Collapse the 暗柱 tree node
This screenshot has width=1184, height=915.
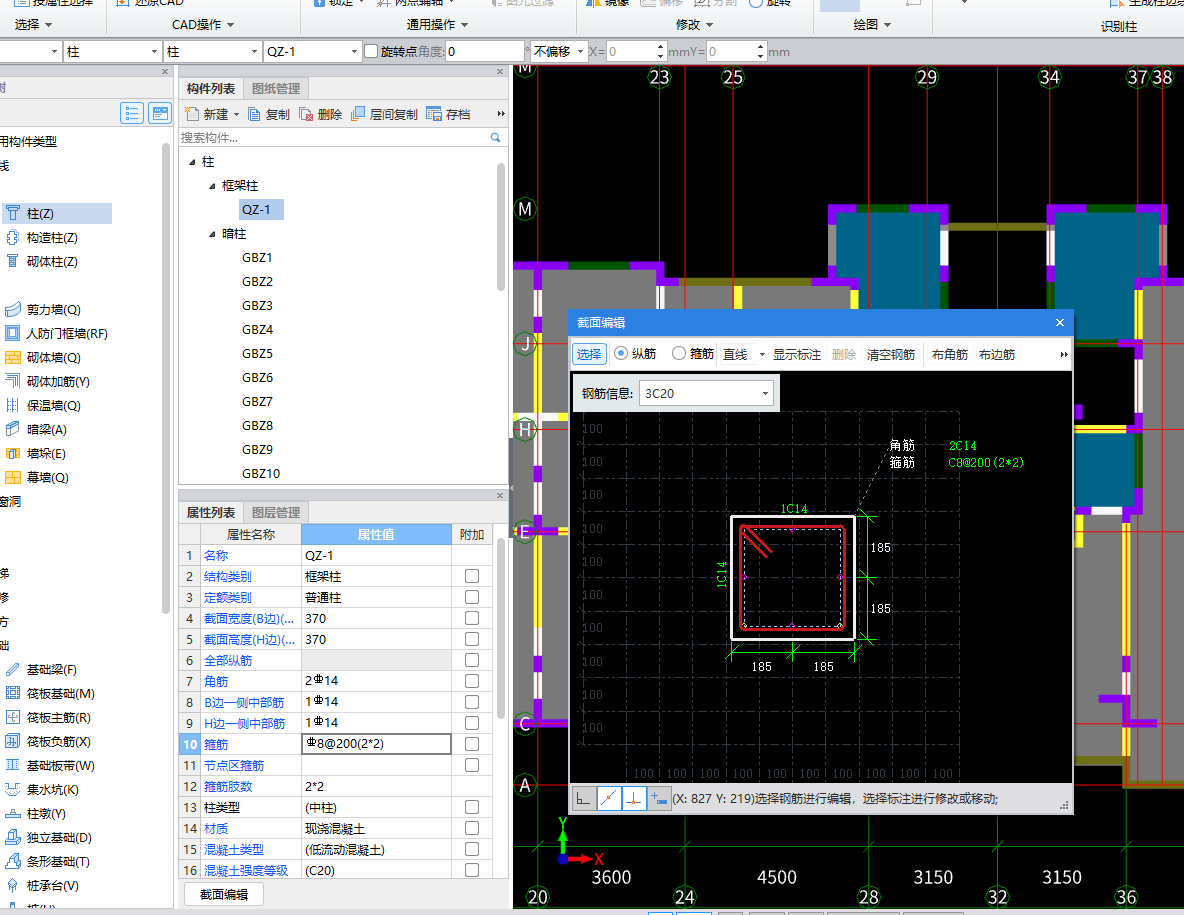(212, 234)
